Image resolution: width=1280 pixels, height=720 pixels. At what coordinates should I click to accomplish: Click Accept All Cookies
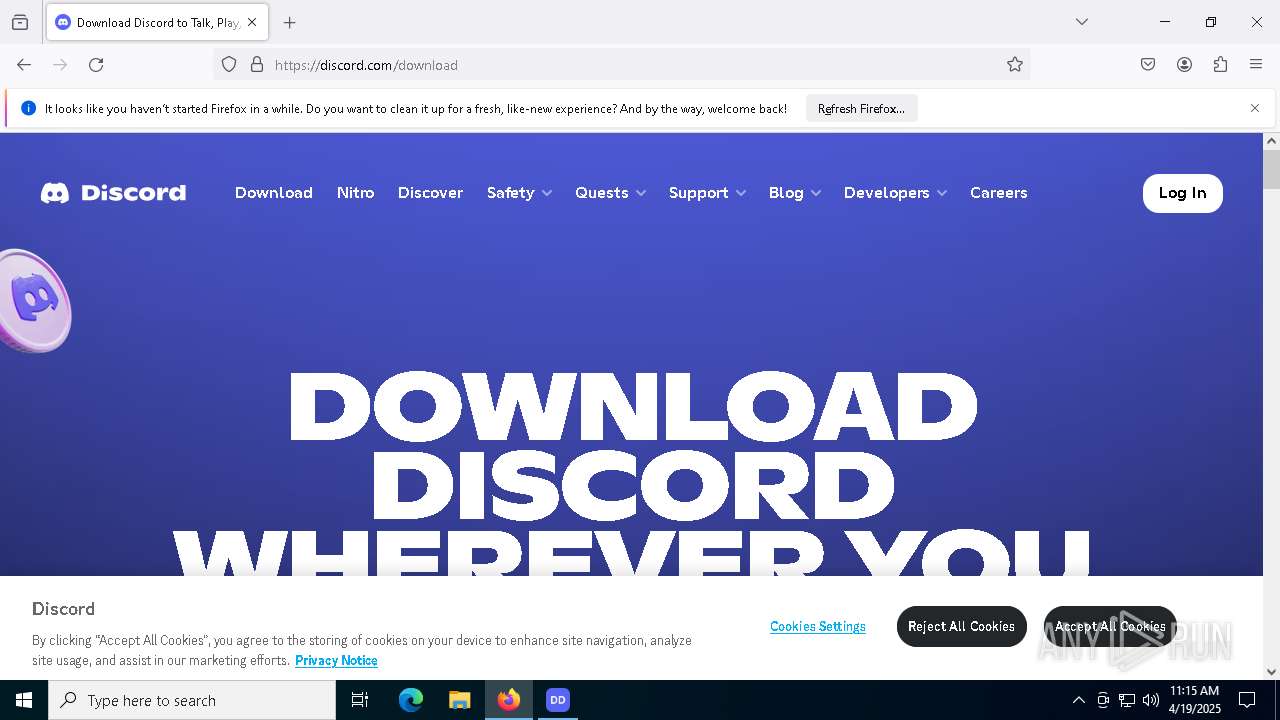click(1110, 626)
